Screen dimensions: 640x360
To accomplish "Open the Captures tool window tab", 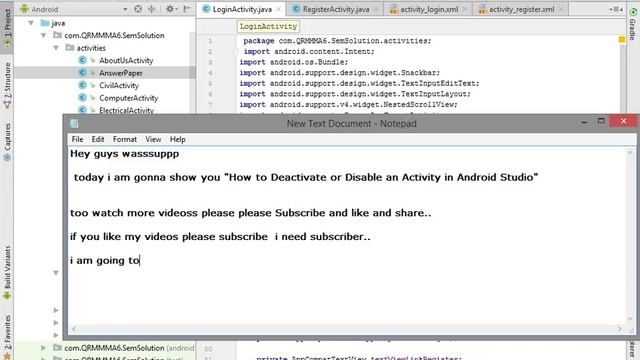I will [7, 142].
